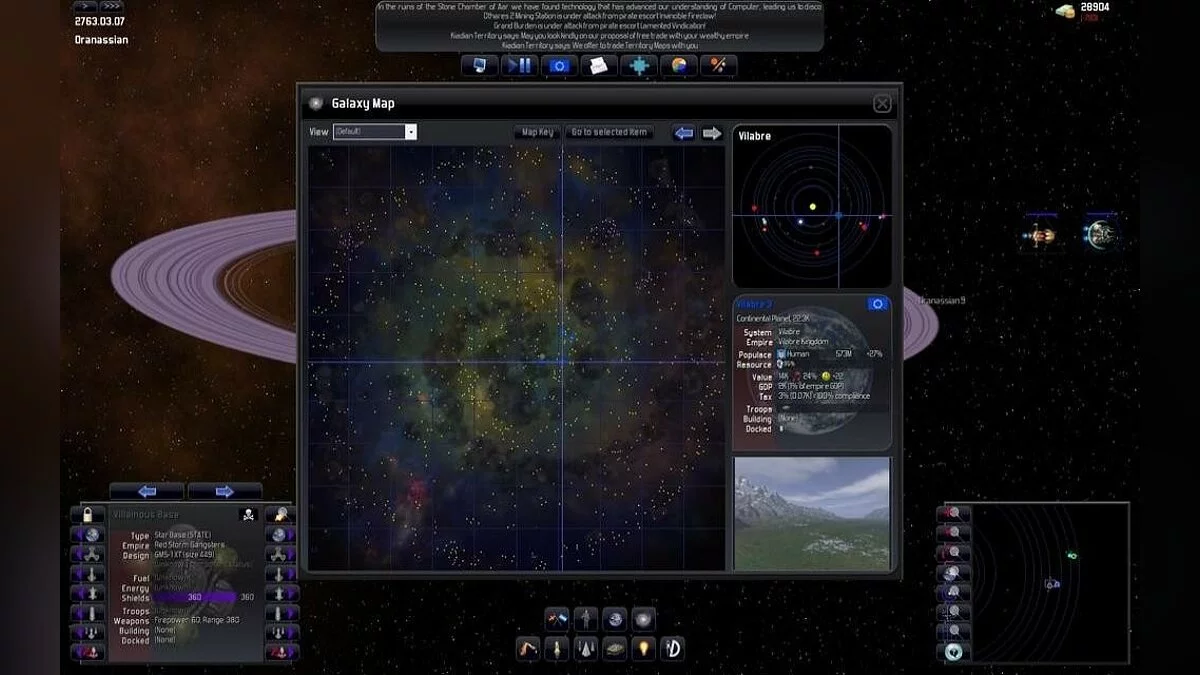Cycle to previous space station icon
1200x675 pixels.
pos(87,555)
